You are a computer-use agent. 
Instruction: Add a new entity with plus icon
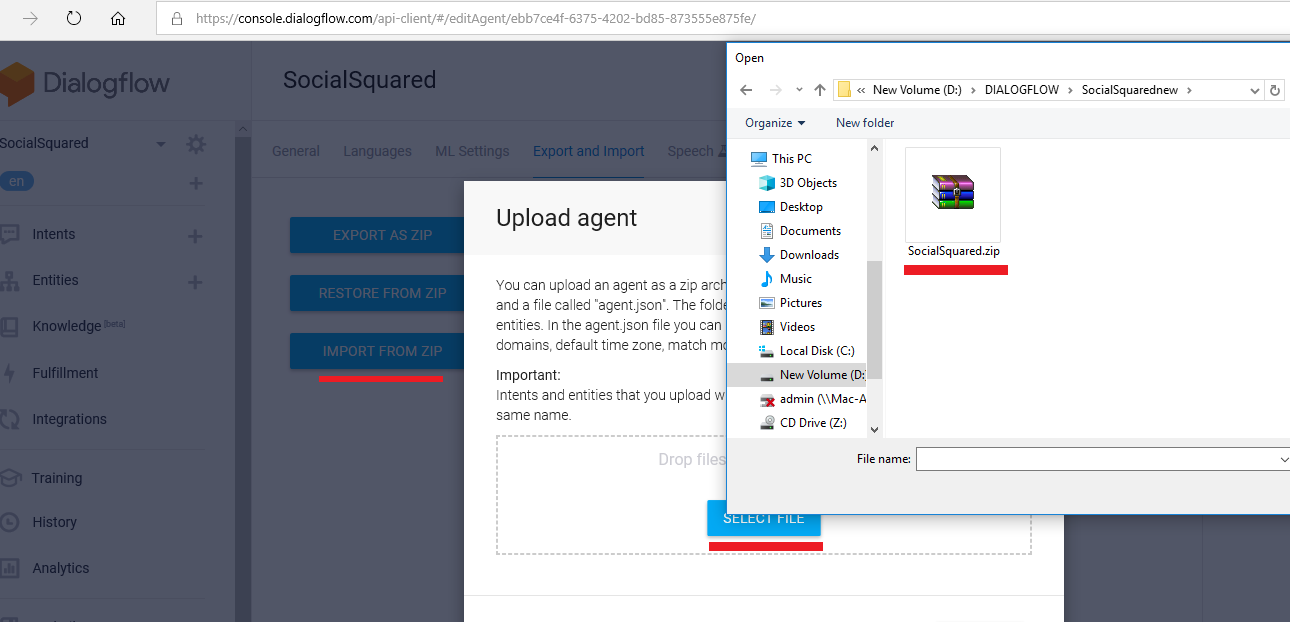coord(195,282)
